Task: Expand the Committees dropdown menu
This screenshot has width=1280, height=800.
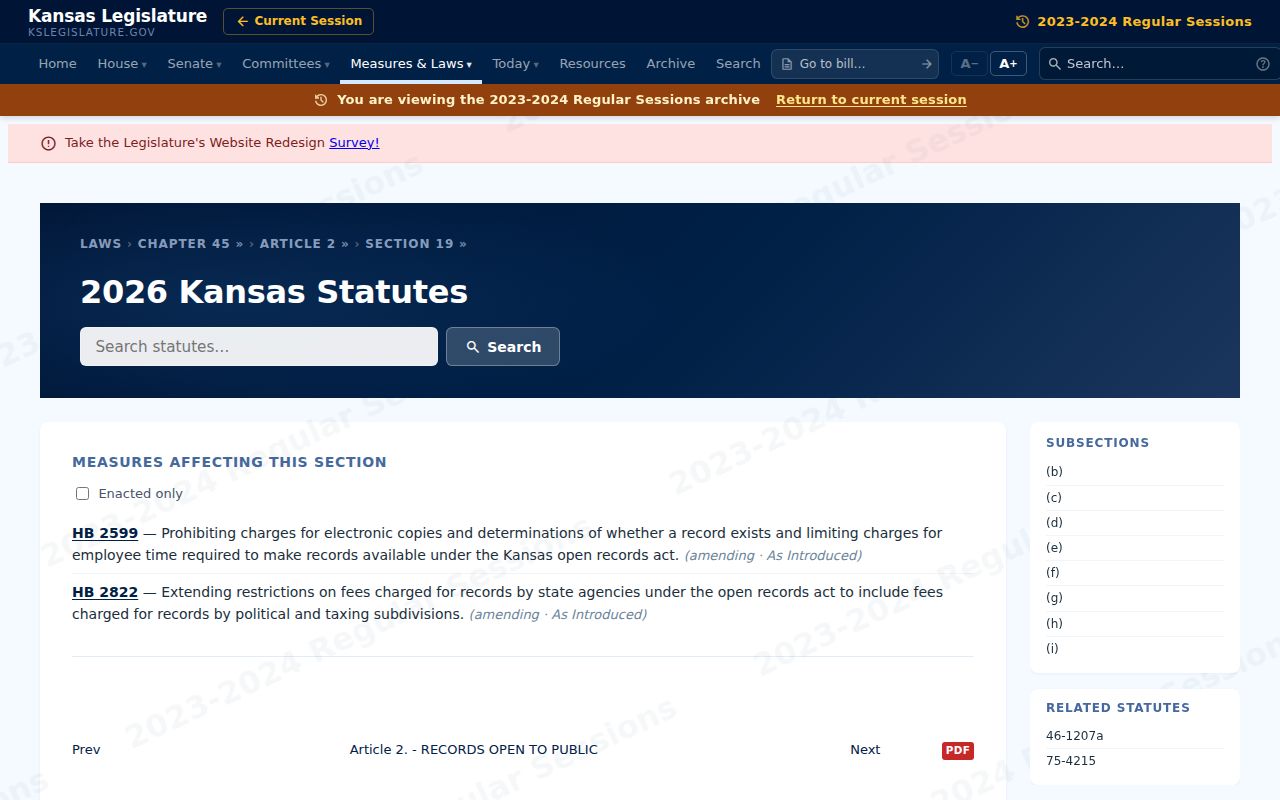Action: tap(286, 64)
